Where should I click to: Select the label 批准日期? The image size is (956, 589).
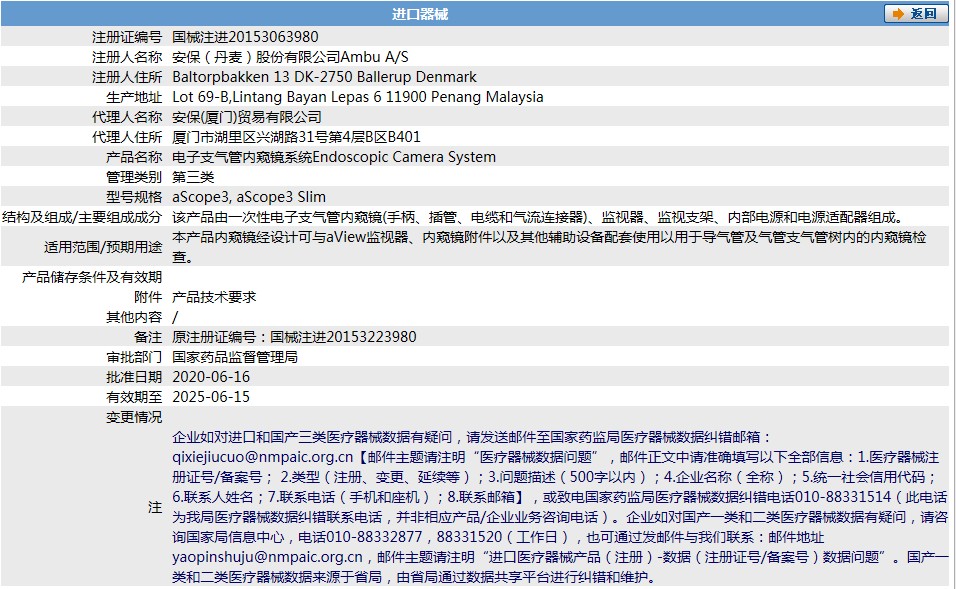pyautogui.click(x=134, y=377)
